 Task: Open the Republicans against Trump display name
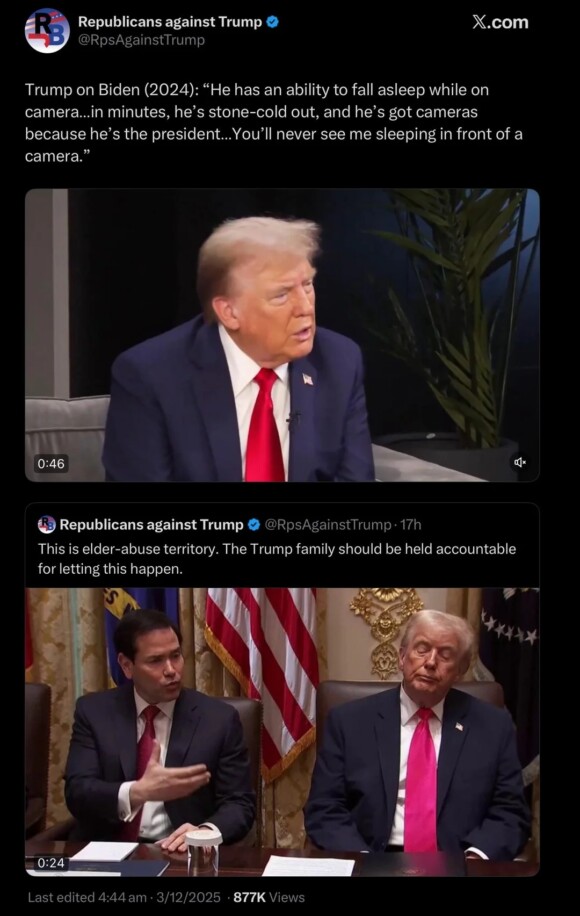pyautogui.click(x=170, y=22)
